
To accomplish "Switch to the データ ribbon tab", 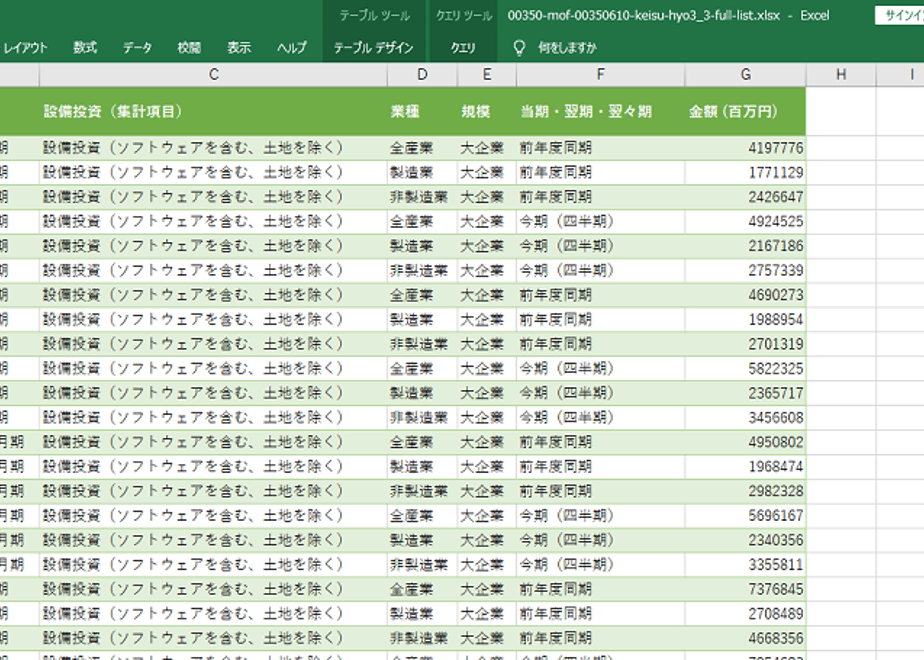I will [x=137, y=48].
